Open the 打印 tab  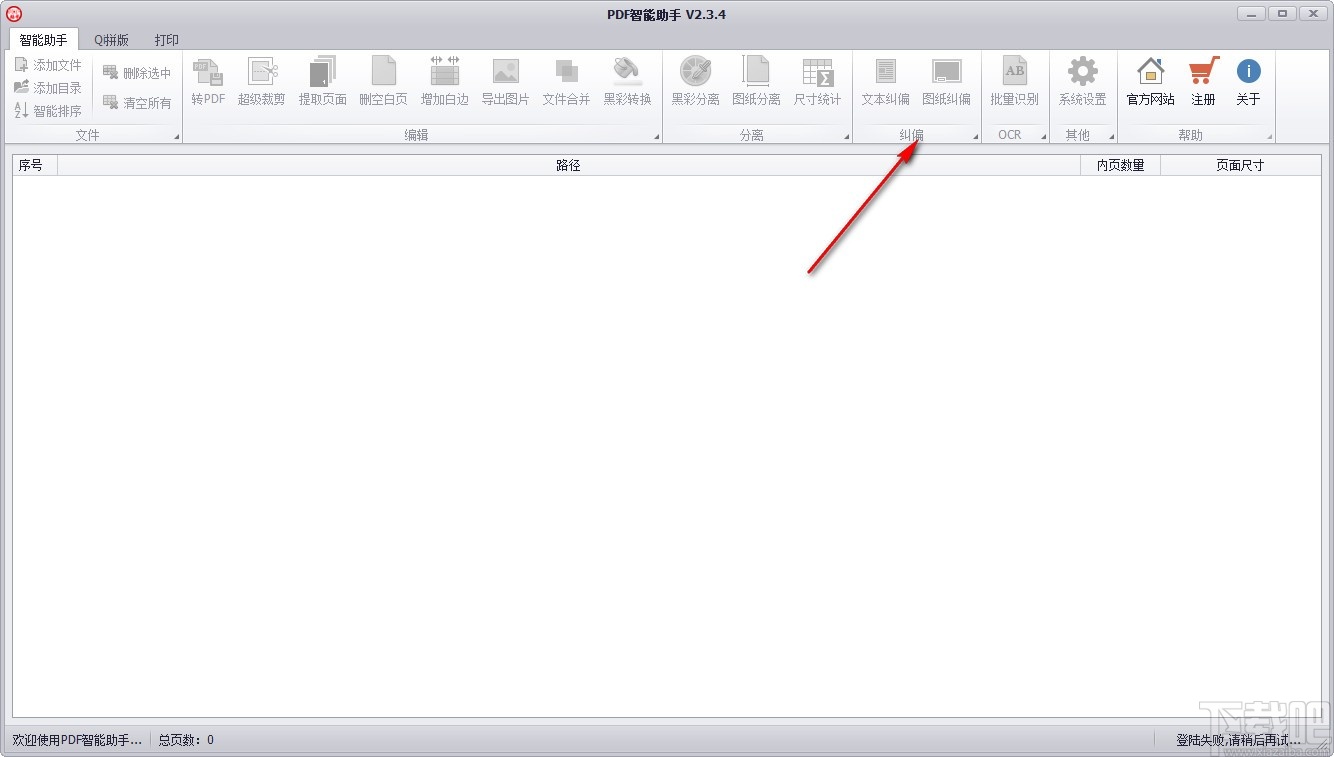pyautogui.click(x=166, y=40)
